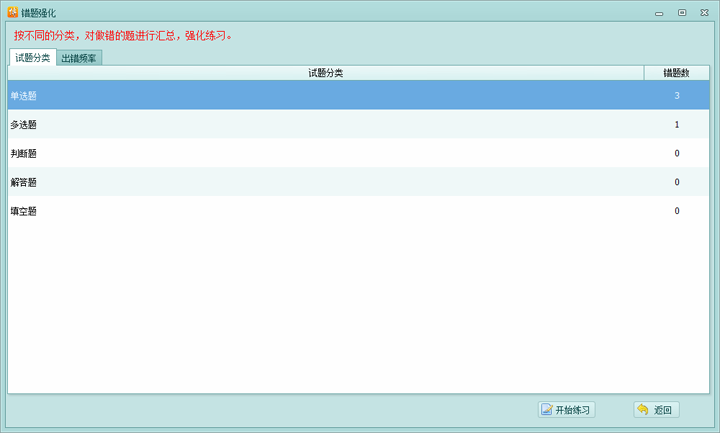Screen dimensions: 720x433
Task: Click the 填空题 error count cell
Action: (x=677, y=212)
